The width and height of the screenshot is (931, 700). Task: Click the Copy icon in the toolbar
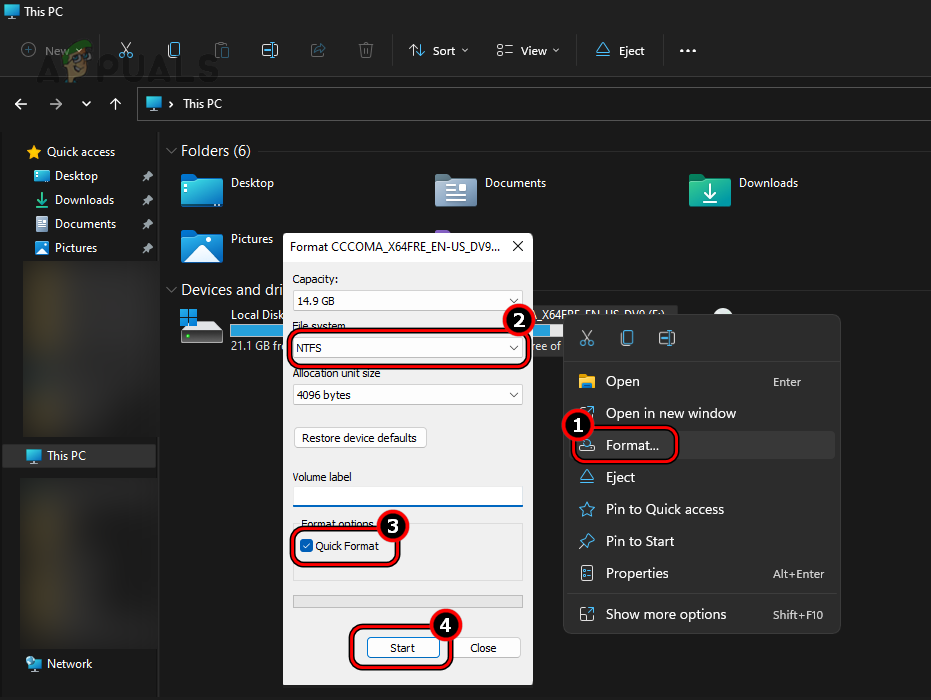[173, 50]
